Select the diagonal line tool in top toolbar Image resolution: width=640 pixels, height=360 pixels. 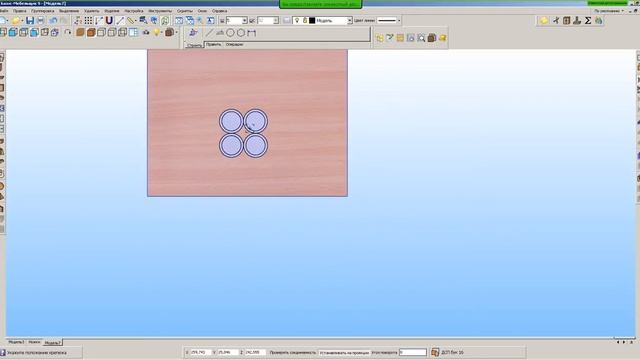pos(120,20)
